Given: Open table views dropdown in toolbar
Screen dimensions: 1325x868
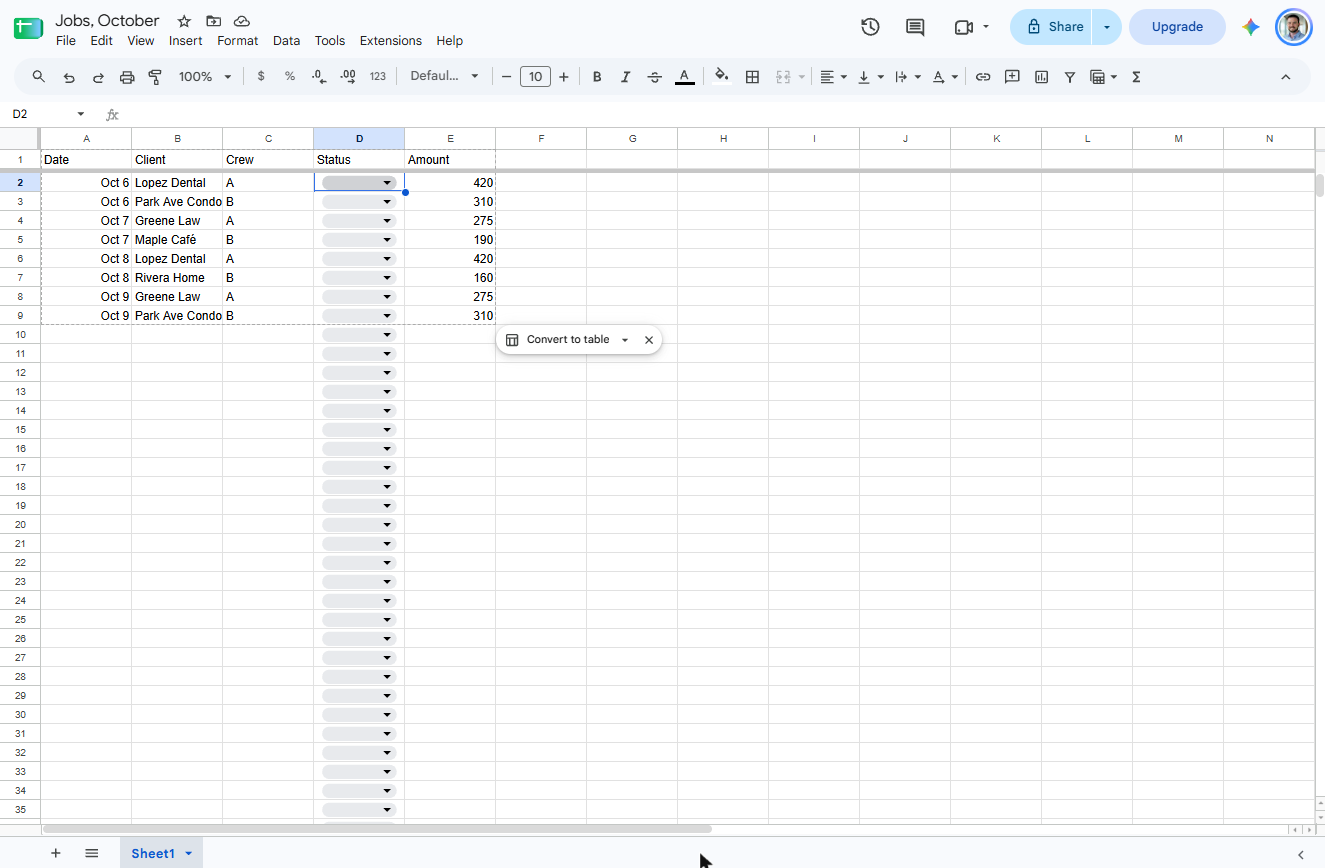Looking at the screenshot, I should 1103,77.
